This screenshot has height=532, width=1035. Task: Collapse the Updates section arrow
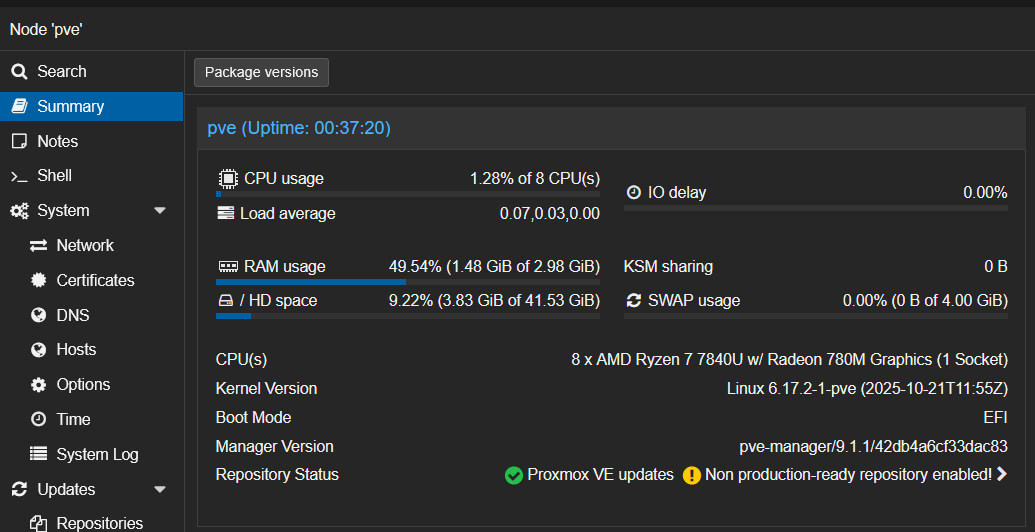pos(160,490)
